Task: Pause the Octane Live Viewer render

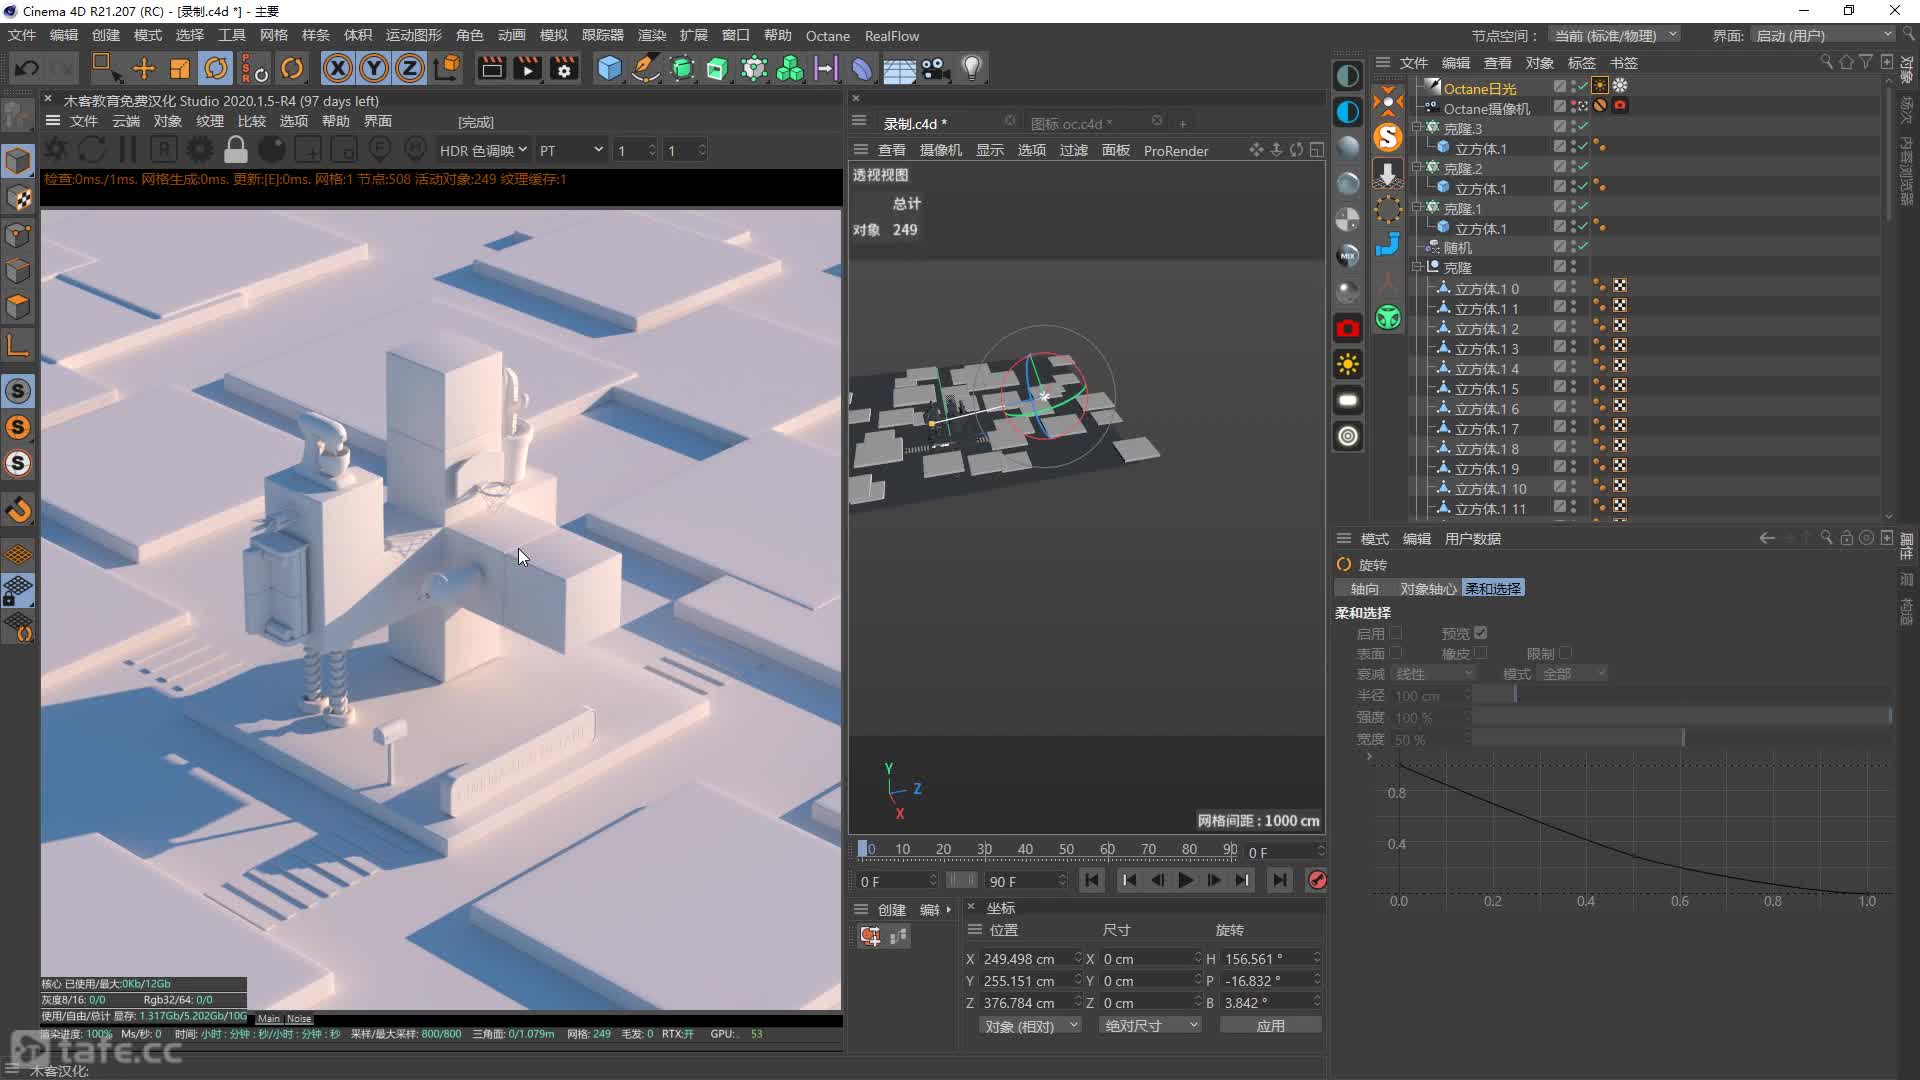Action: point(128,150)
